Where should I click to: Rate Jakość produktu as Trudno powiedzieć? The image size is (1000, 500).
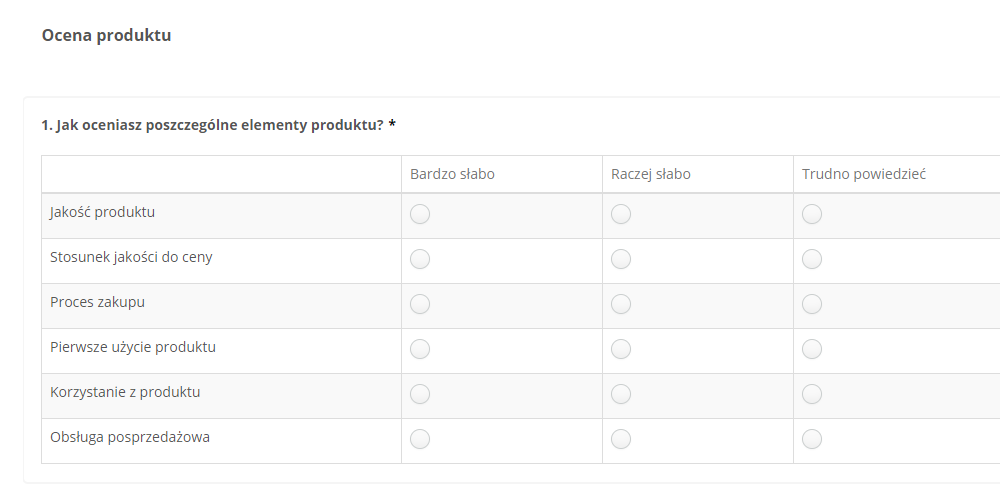(811, 214)
